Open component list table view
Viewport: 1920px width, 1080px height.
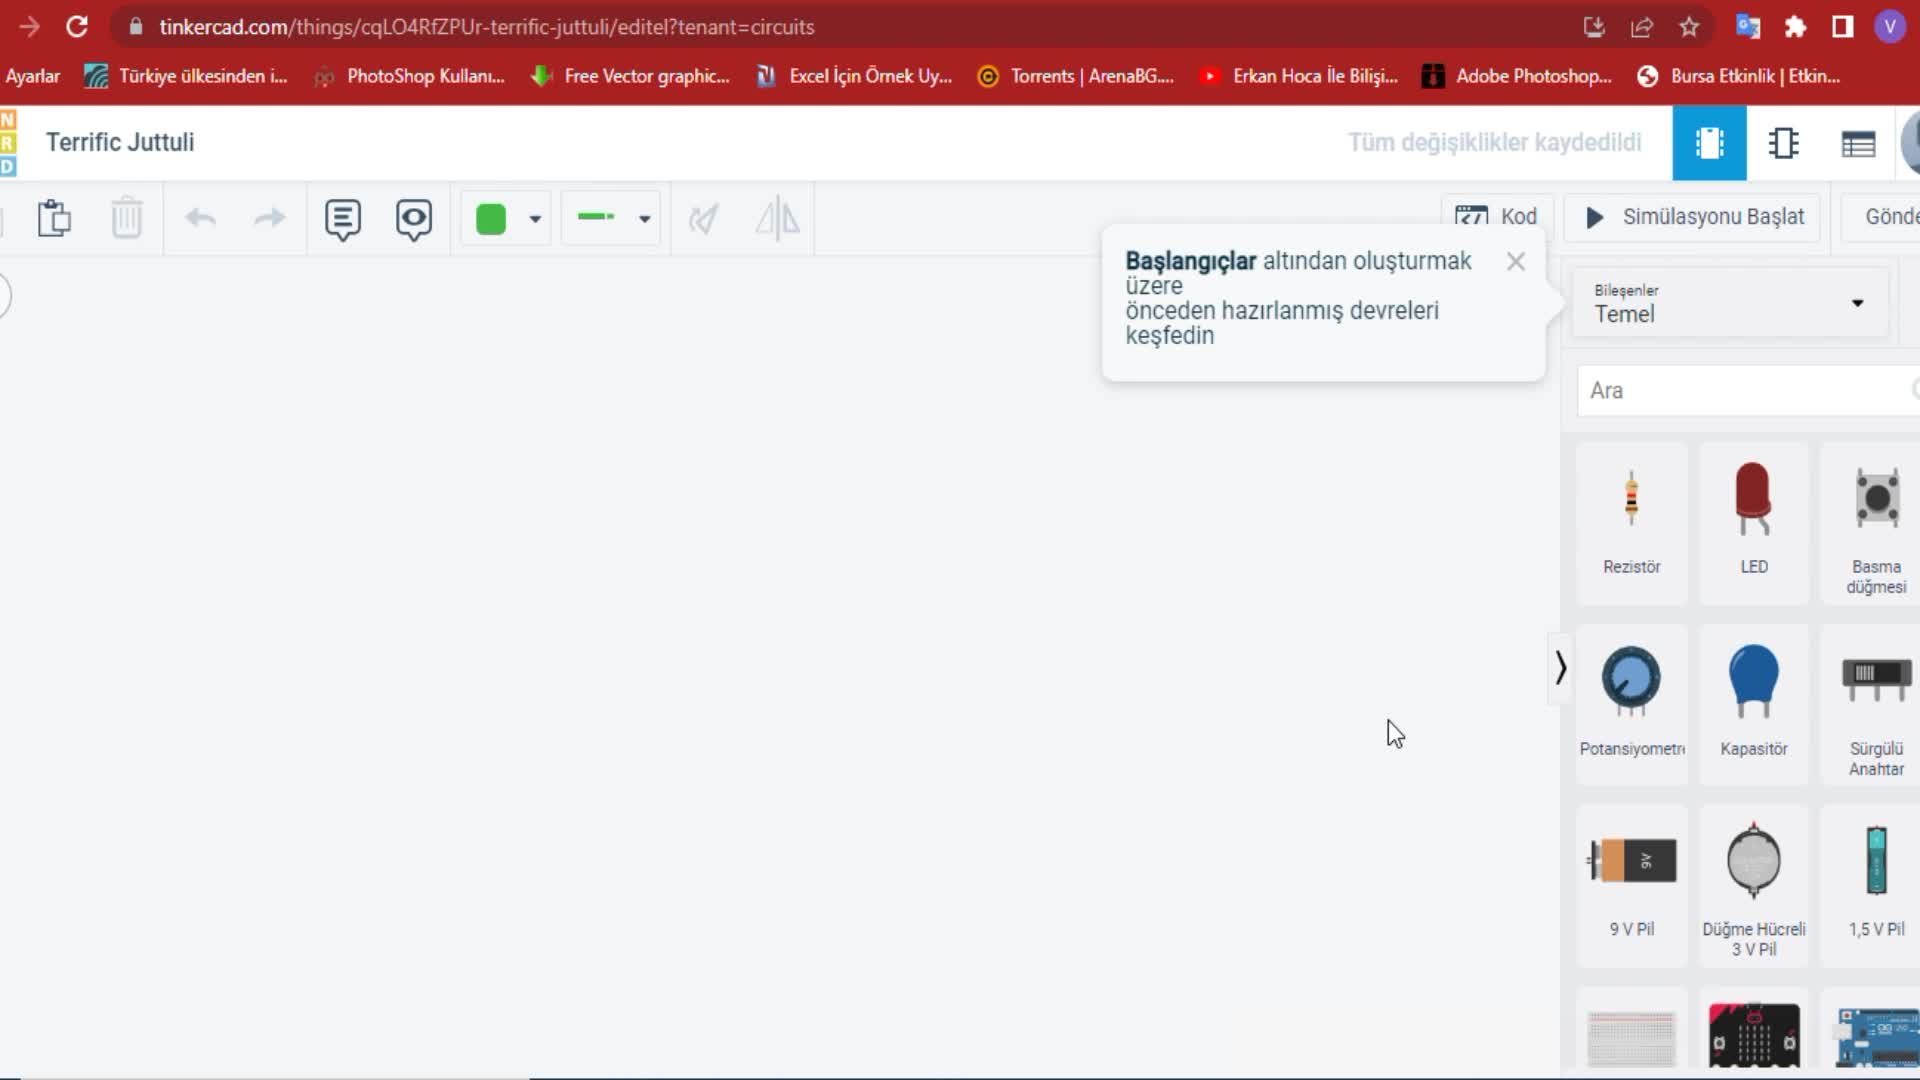coord(1858,144)
